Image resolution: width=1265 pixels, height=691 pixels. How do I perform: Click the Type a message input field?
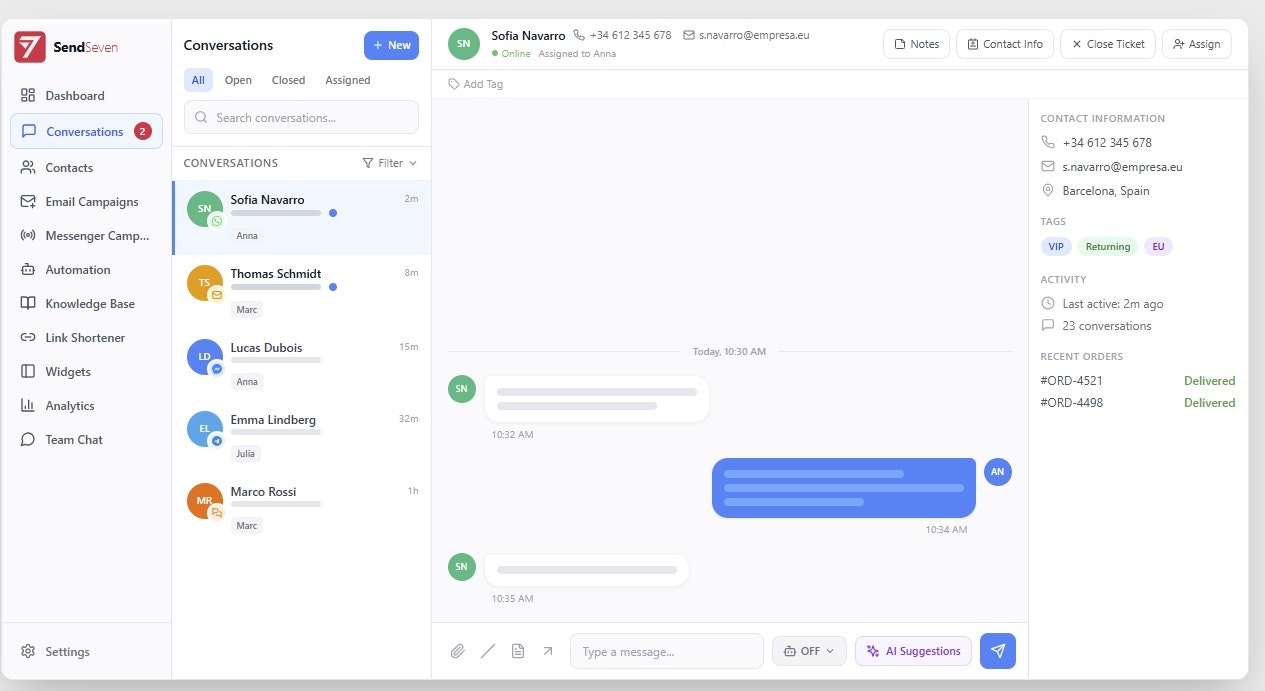pos(666,651)
